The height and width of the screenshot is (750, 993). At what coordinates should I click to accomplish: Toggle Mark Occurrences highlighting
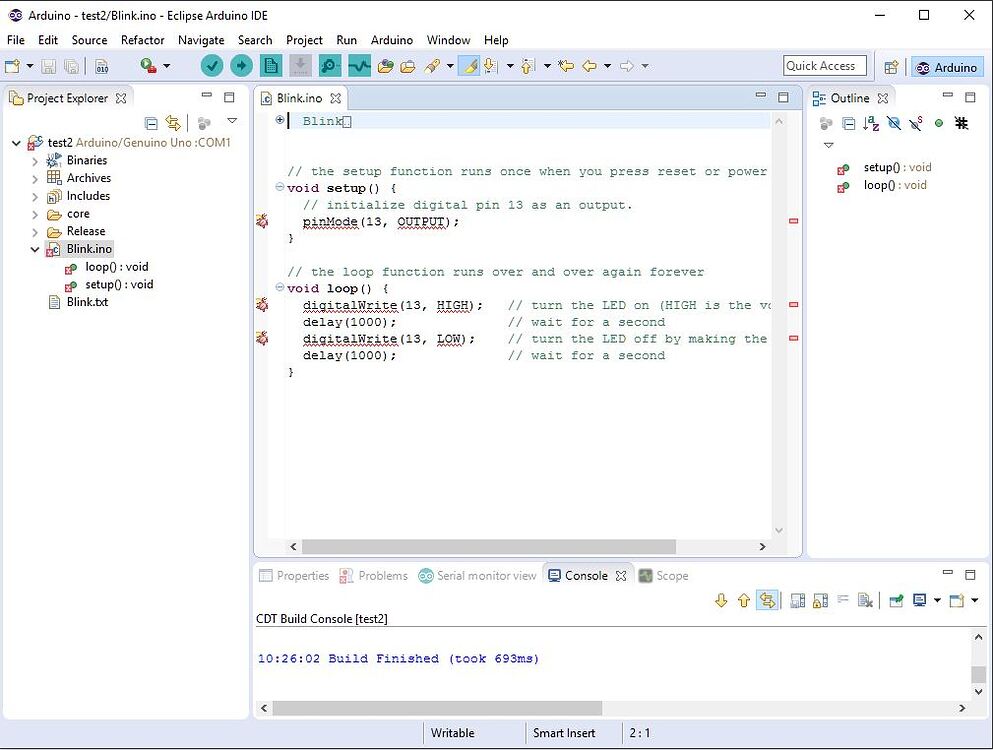coord(470,66)
